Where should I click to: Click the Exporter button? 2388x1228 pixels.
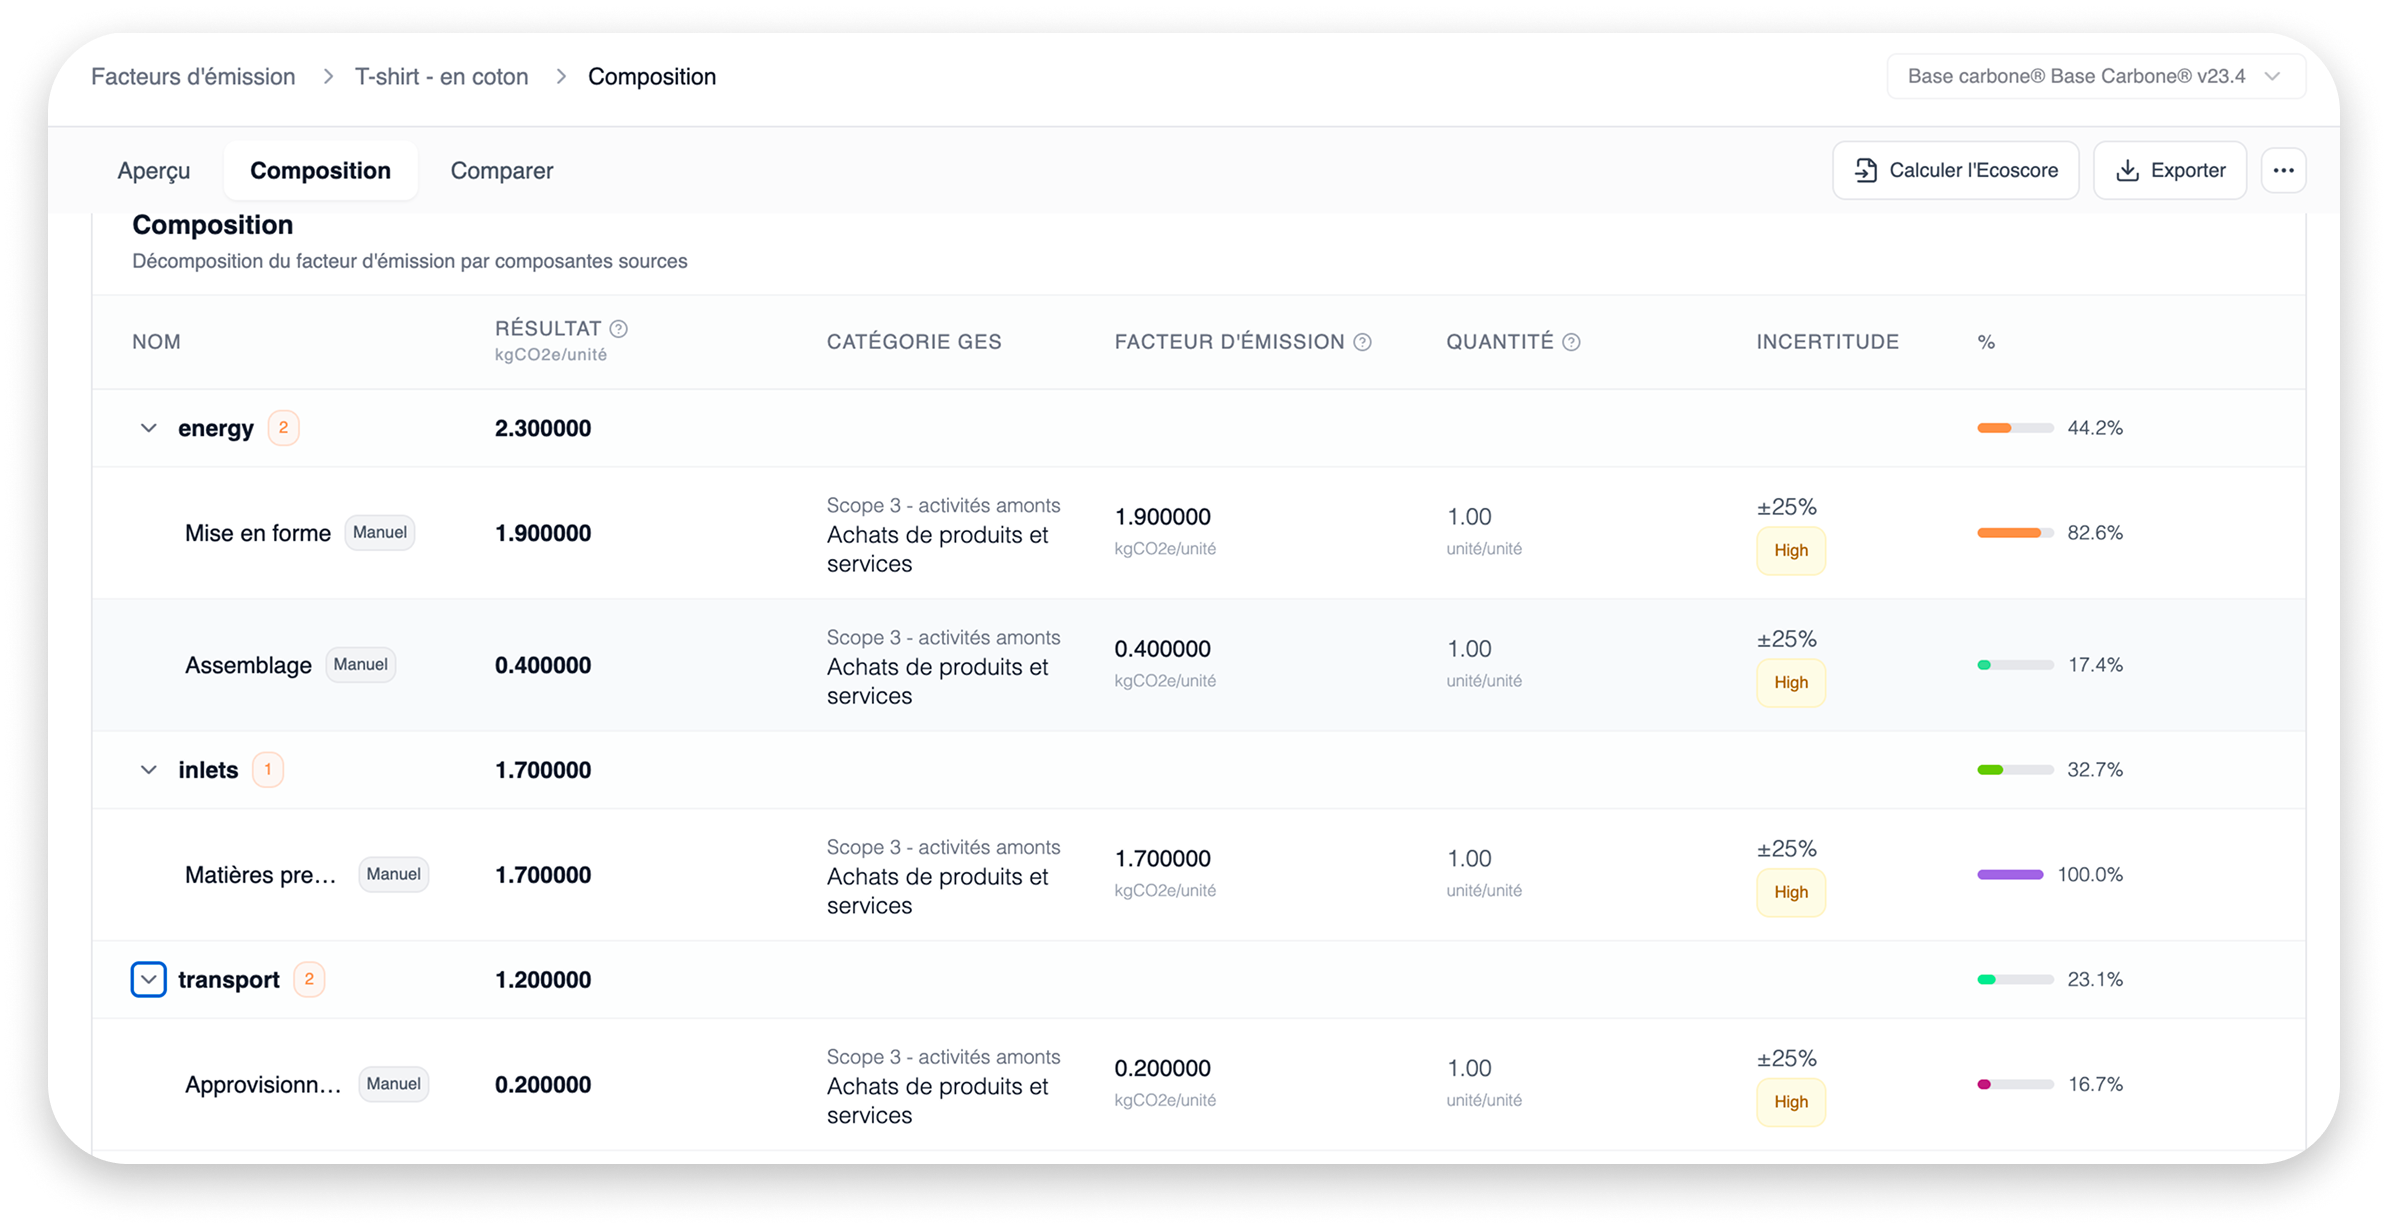tap(2169, 171)
